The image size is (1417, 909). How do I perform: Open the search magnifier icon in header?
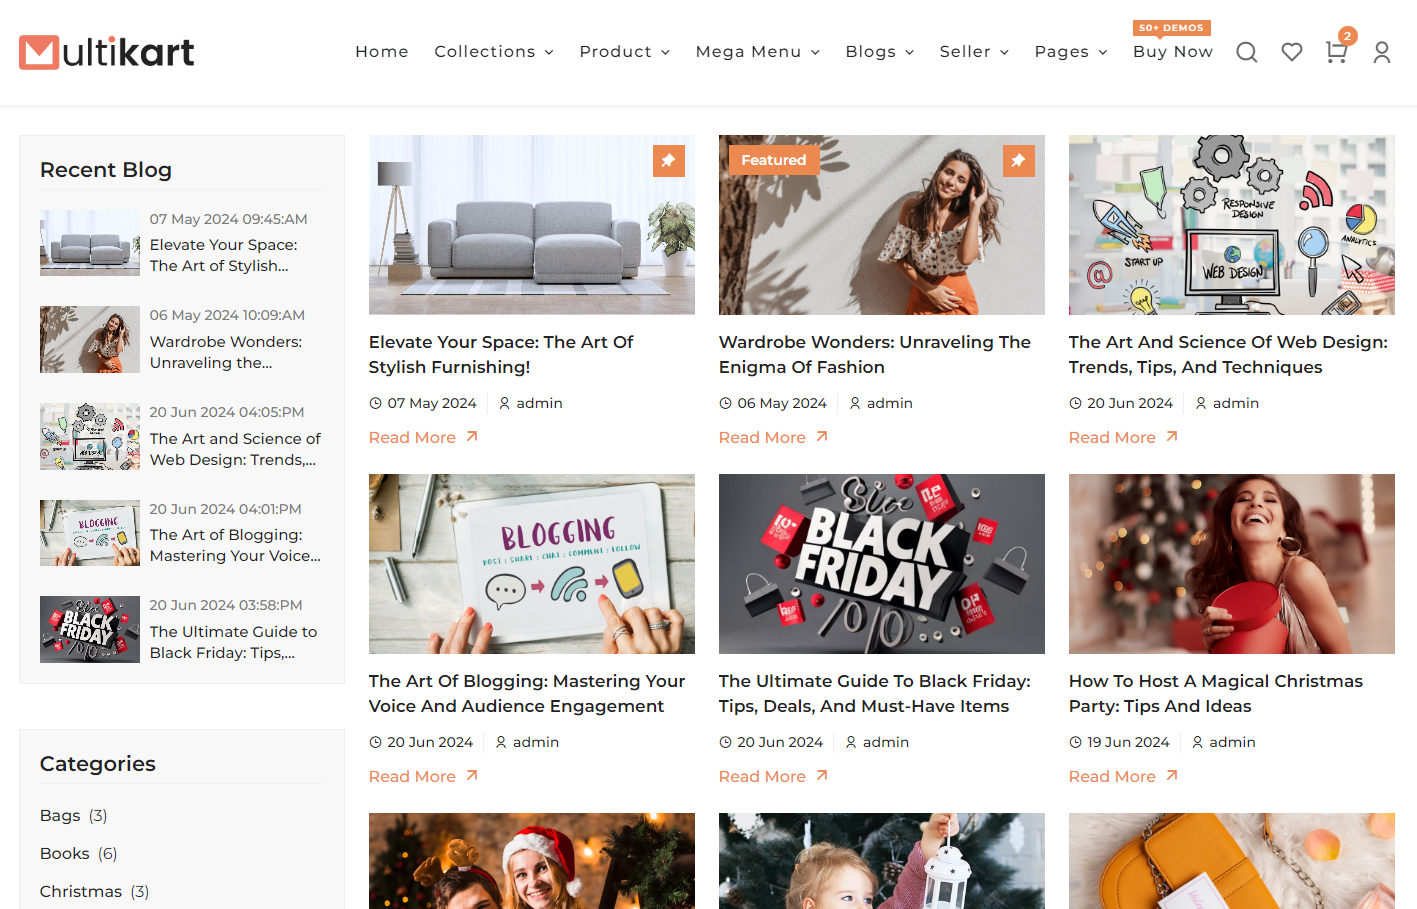click(x=1246, y=52)
